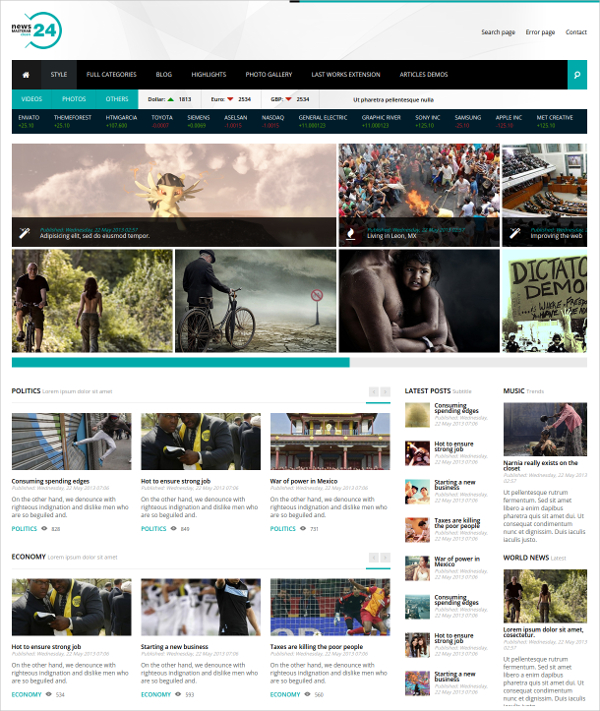The height and width of the screenshot is (711, 600).
Task: Click the News 24 logo
Action: (x=36, y=30)
